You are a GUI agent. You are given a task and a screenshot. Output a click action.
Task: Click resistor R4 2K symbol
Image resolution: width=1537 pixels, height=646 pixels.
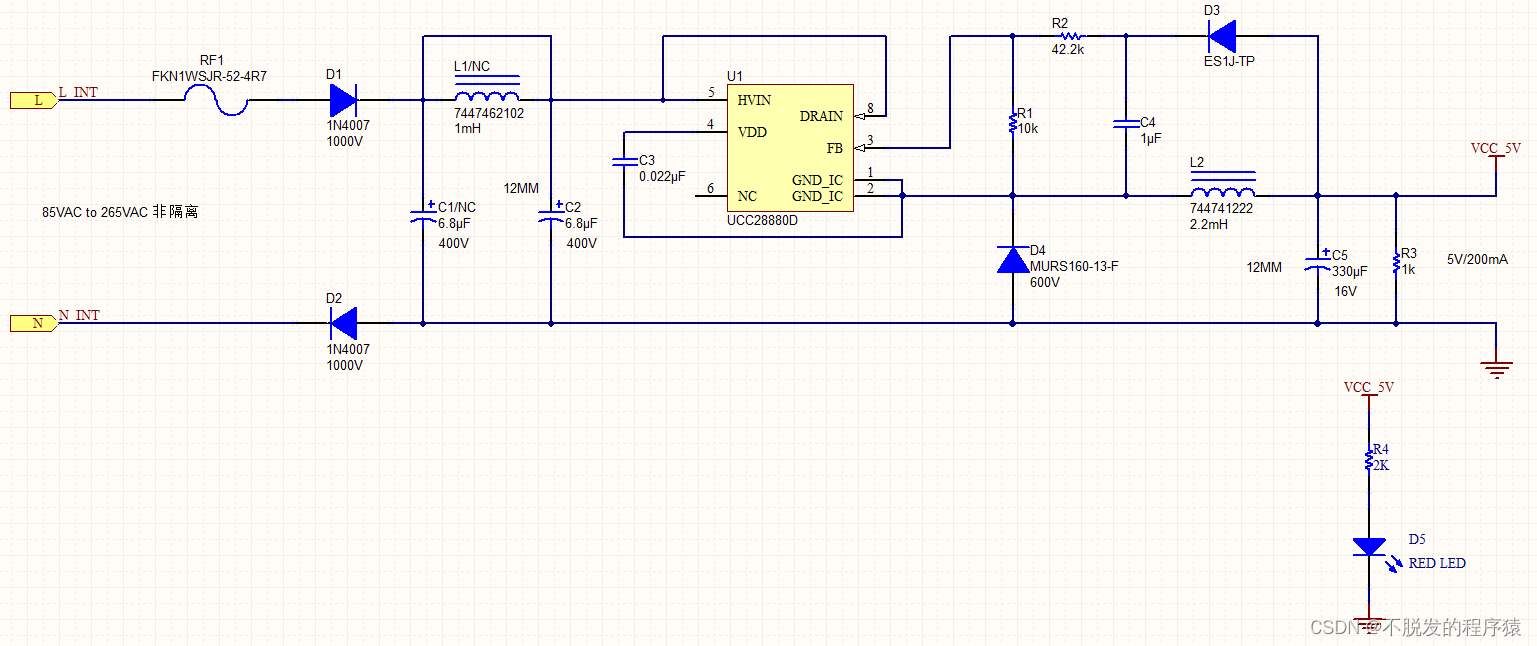(1369, 459)
